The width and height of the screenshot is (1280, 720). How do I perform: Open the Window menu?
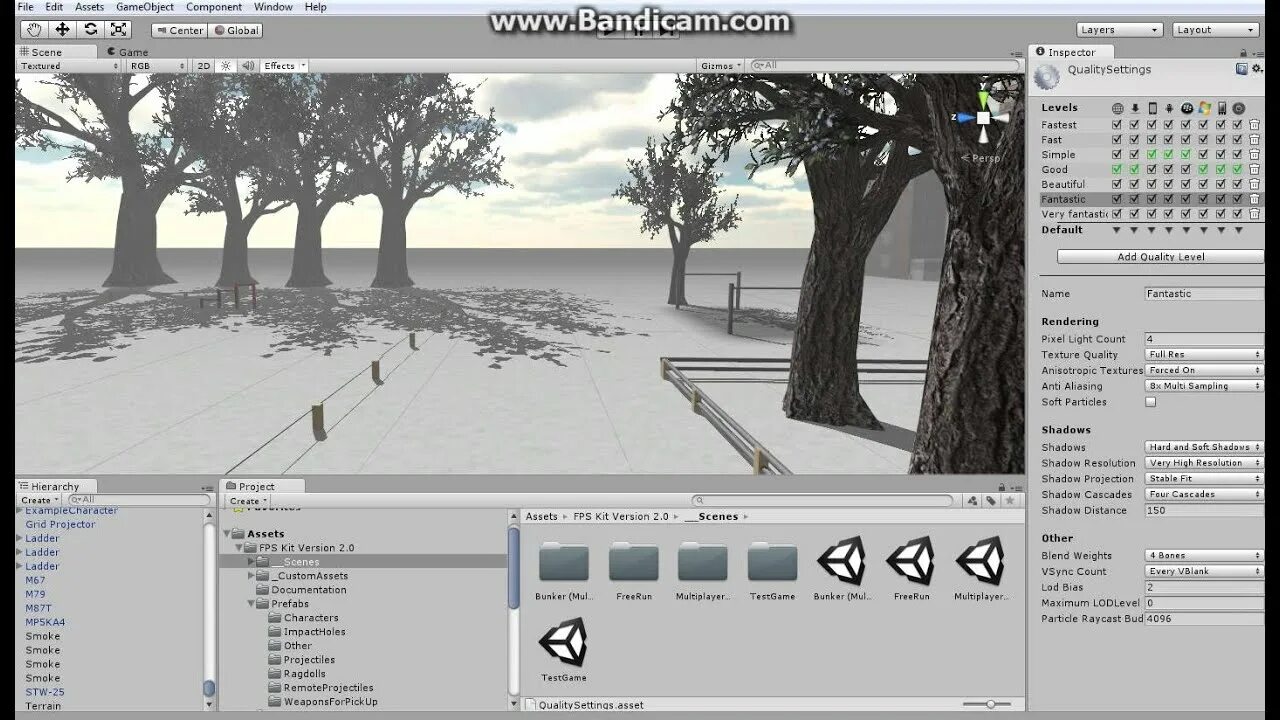pos(273,7)
